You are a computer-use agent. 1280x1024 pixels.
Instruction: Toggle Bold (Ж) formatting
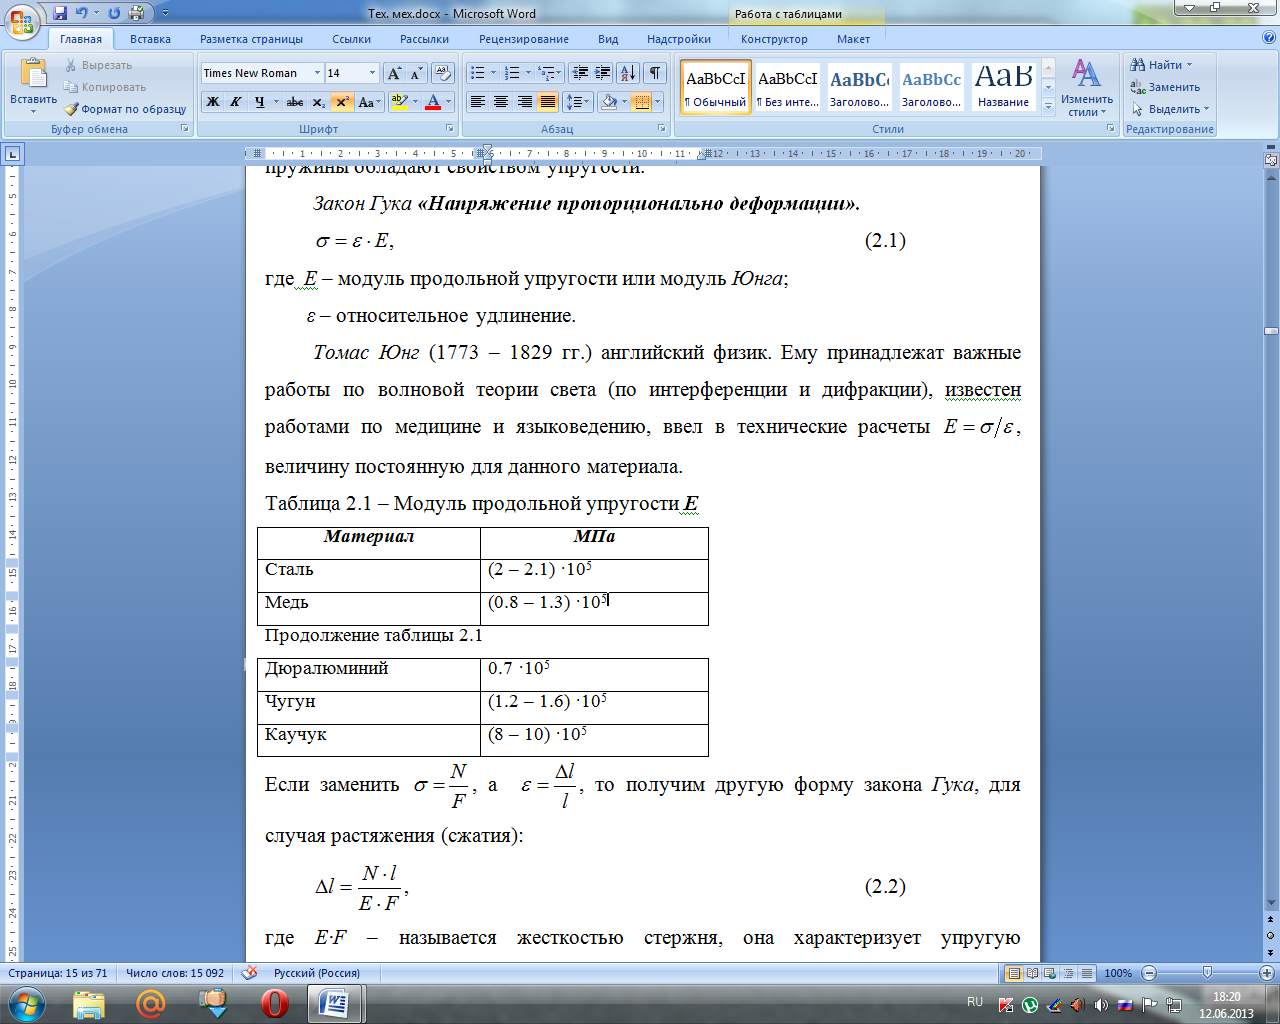213,102
